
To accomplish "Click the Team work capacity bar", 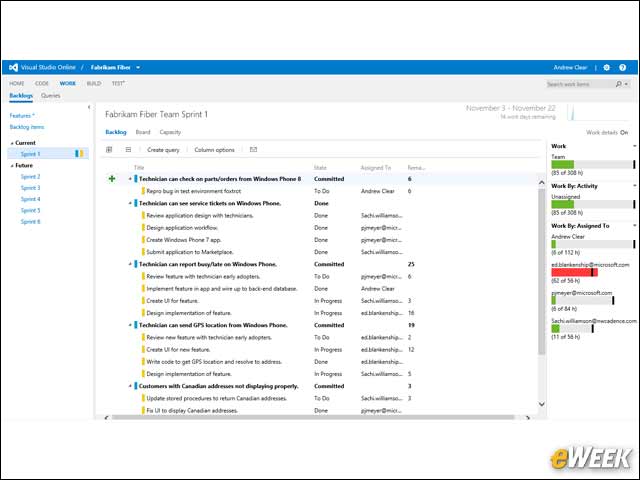I will click(x=593, y=164).
